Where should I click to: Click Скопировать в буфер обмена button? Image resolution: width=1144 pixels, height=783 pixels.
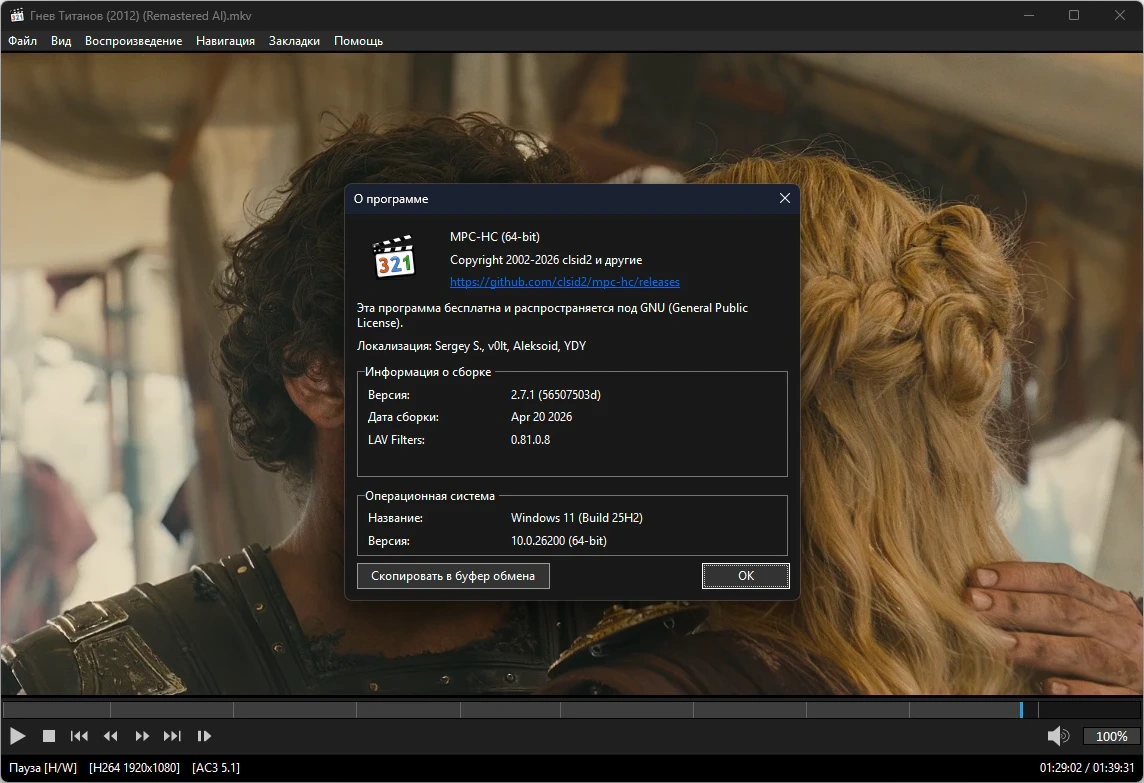[x=453, y=576]
